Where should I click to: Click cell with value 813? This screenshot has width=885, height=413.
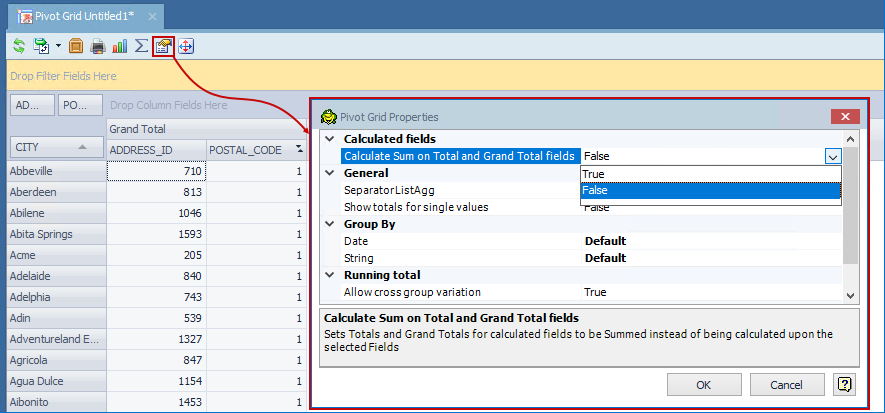pos(156,192)
